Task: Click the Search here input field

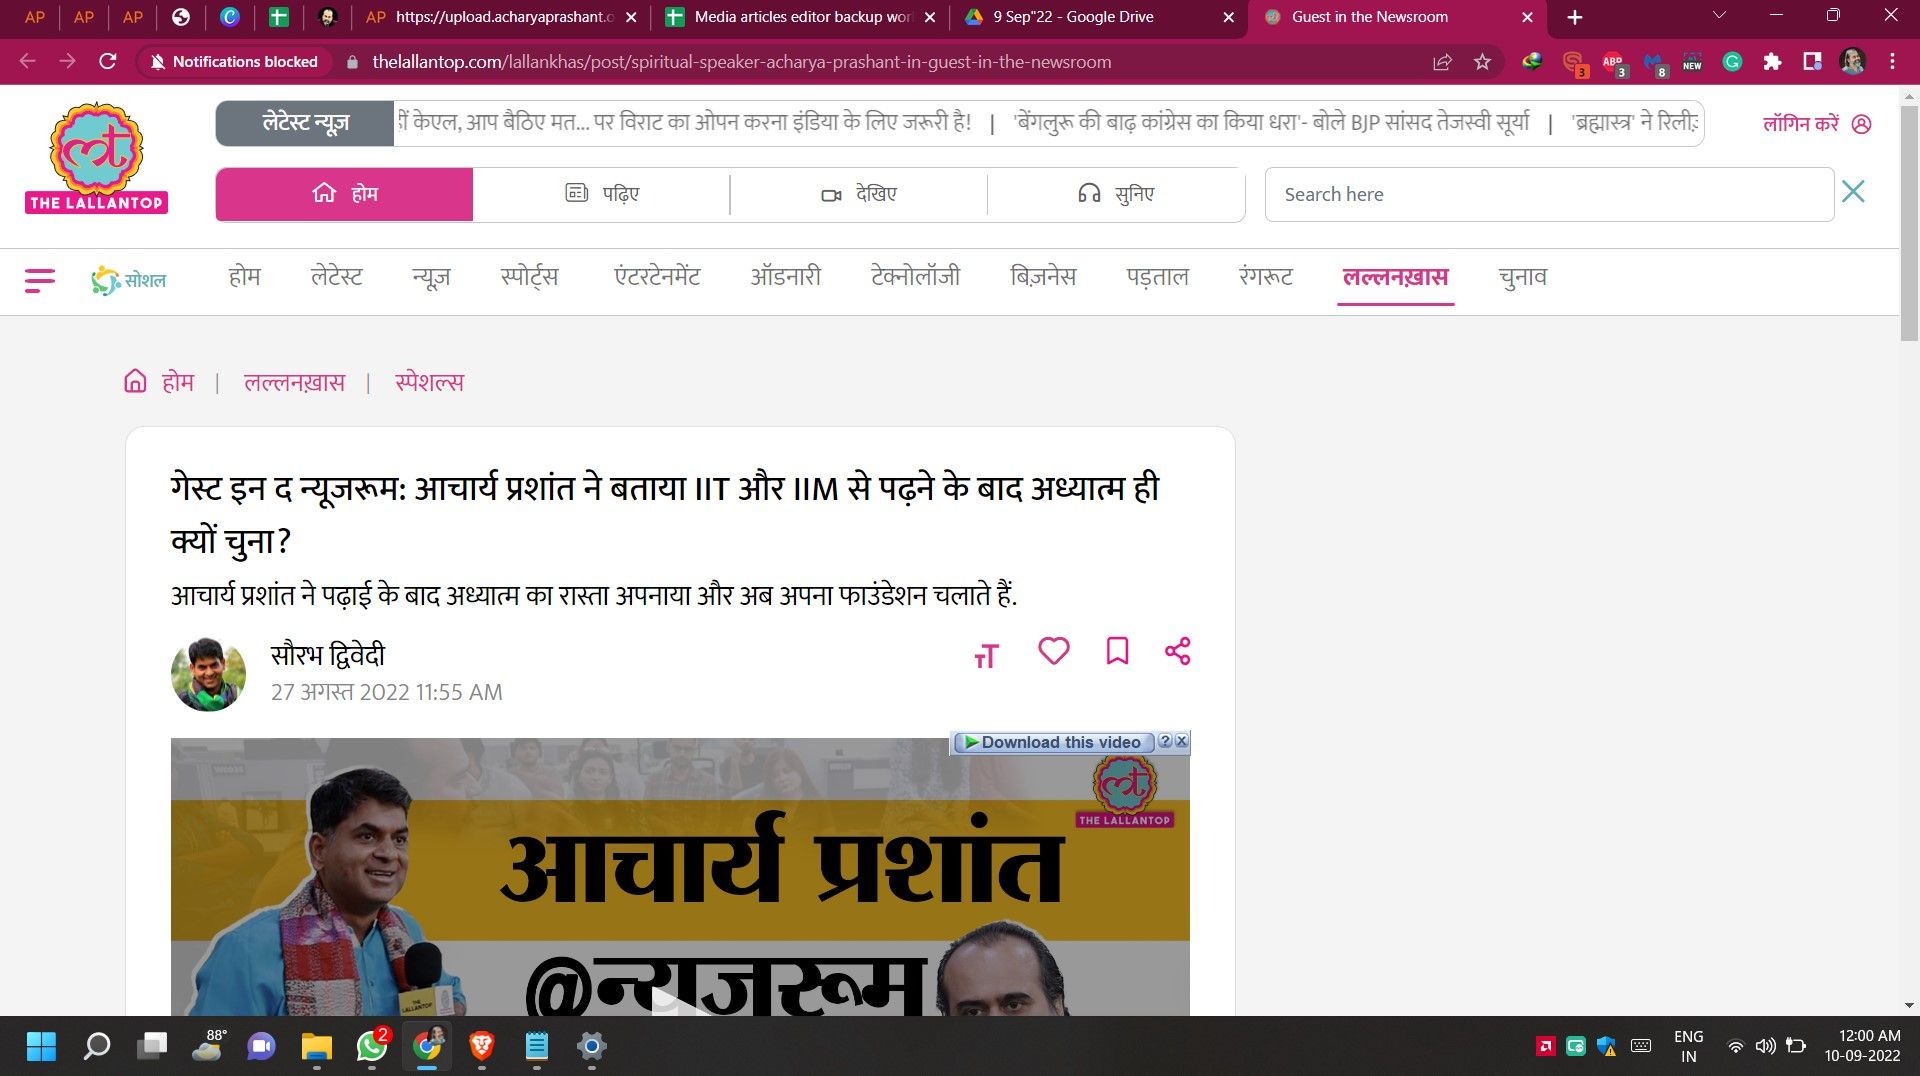Action: click(x=1548, y=194)
